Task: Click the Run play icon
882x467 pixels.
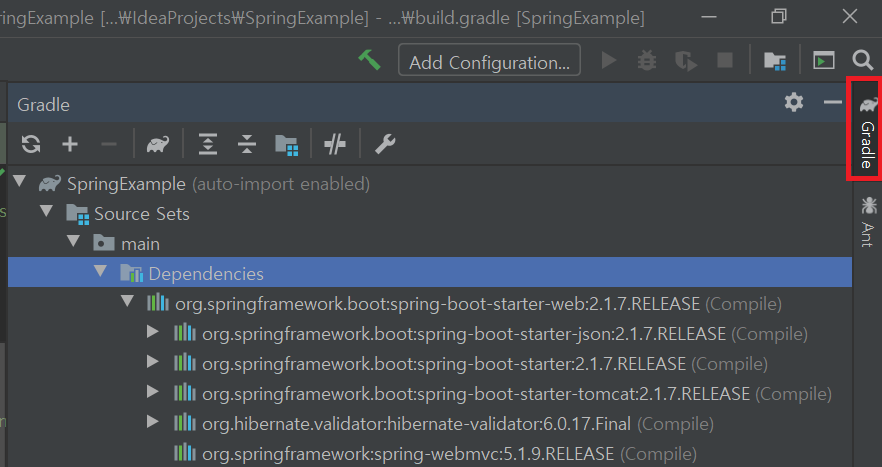Action: click(609, 60)
